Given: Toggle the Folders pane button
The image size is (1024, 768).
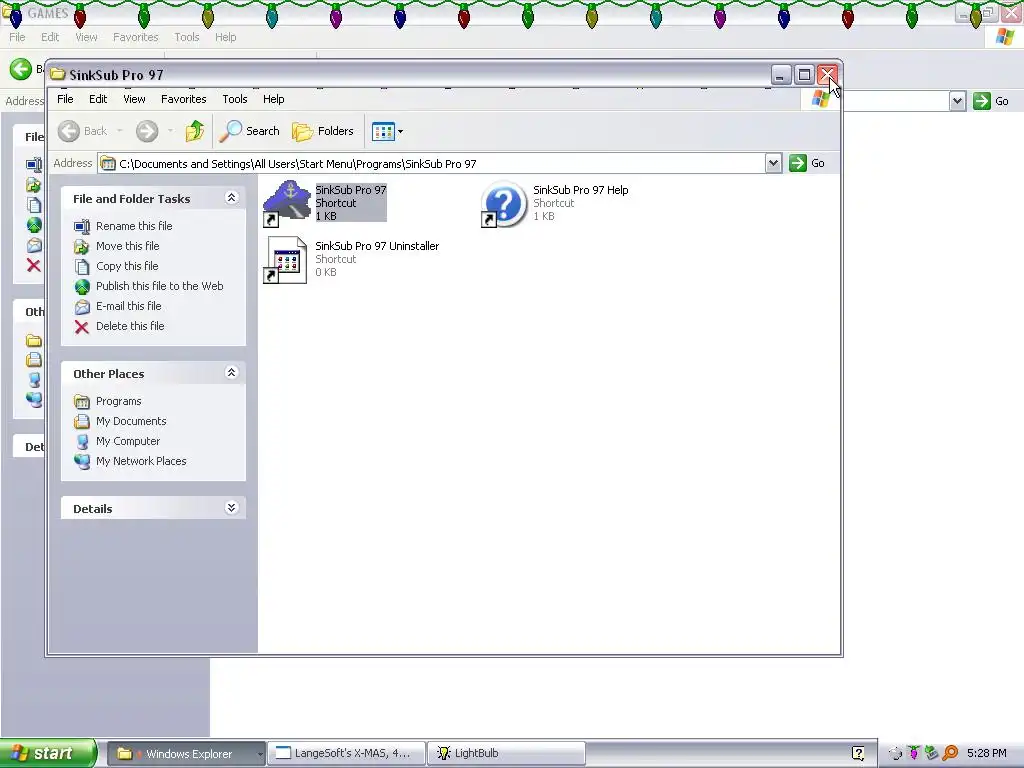Looking at the screenshot, I should [x=323, y=131].
